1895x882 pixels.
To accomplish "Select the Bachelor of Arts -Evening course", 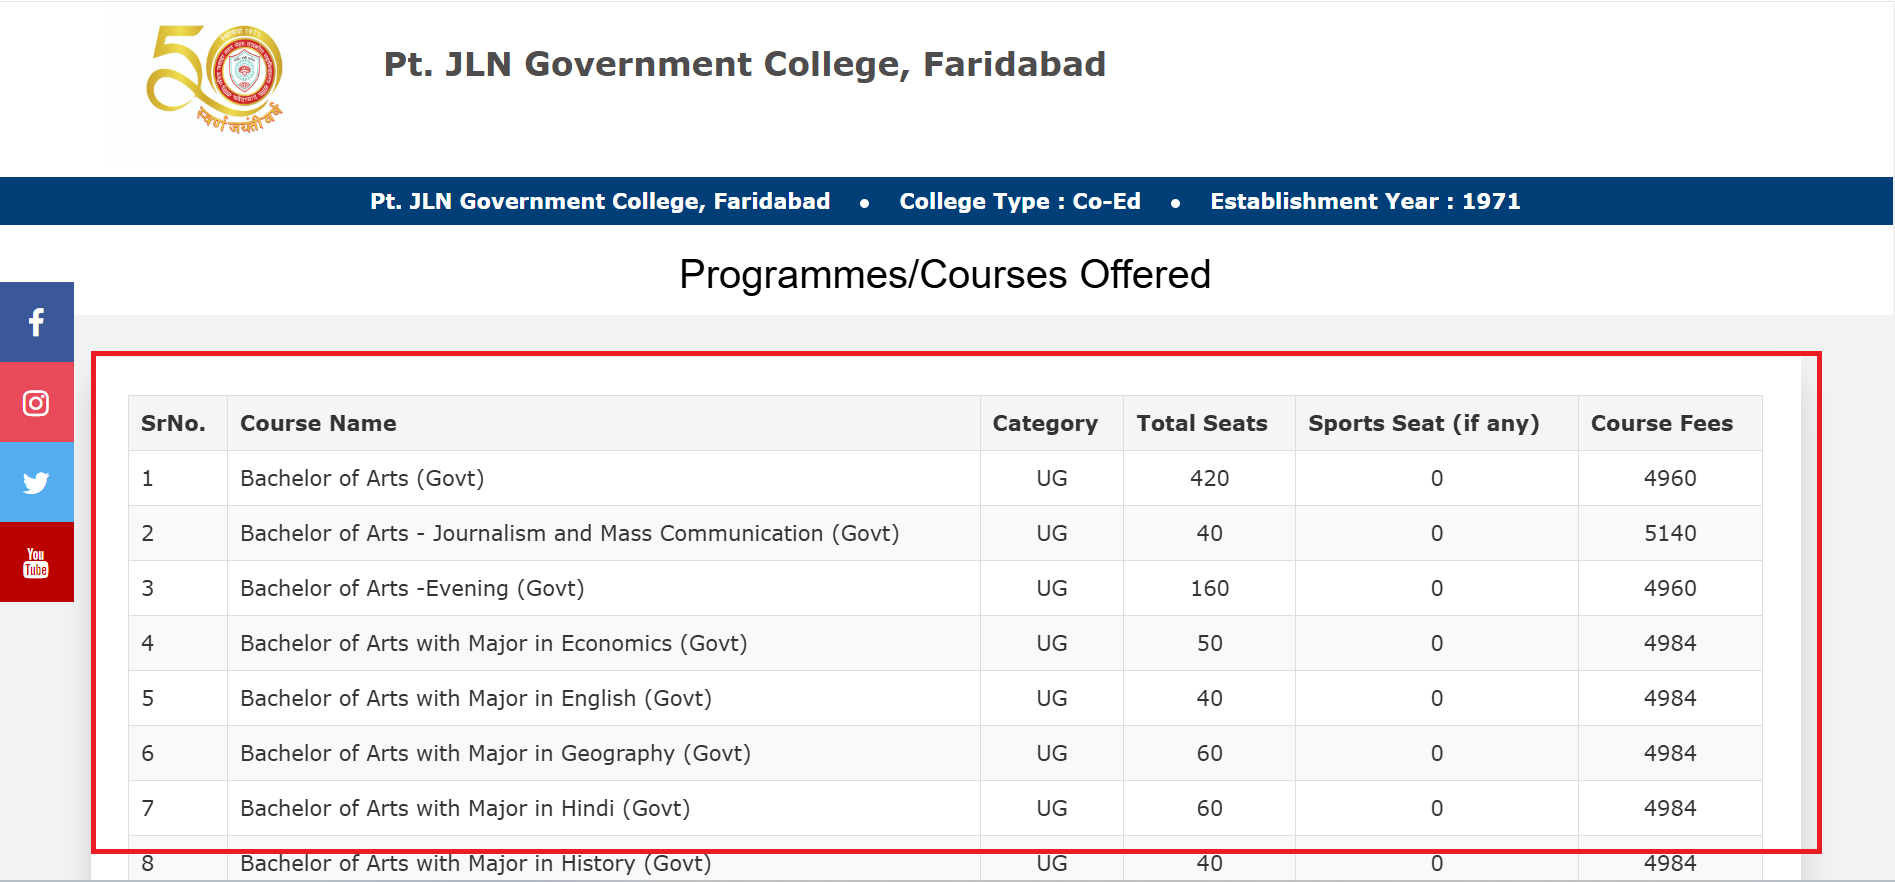I will (x=412, y=588).
